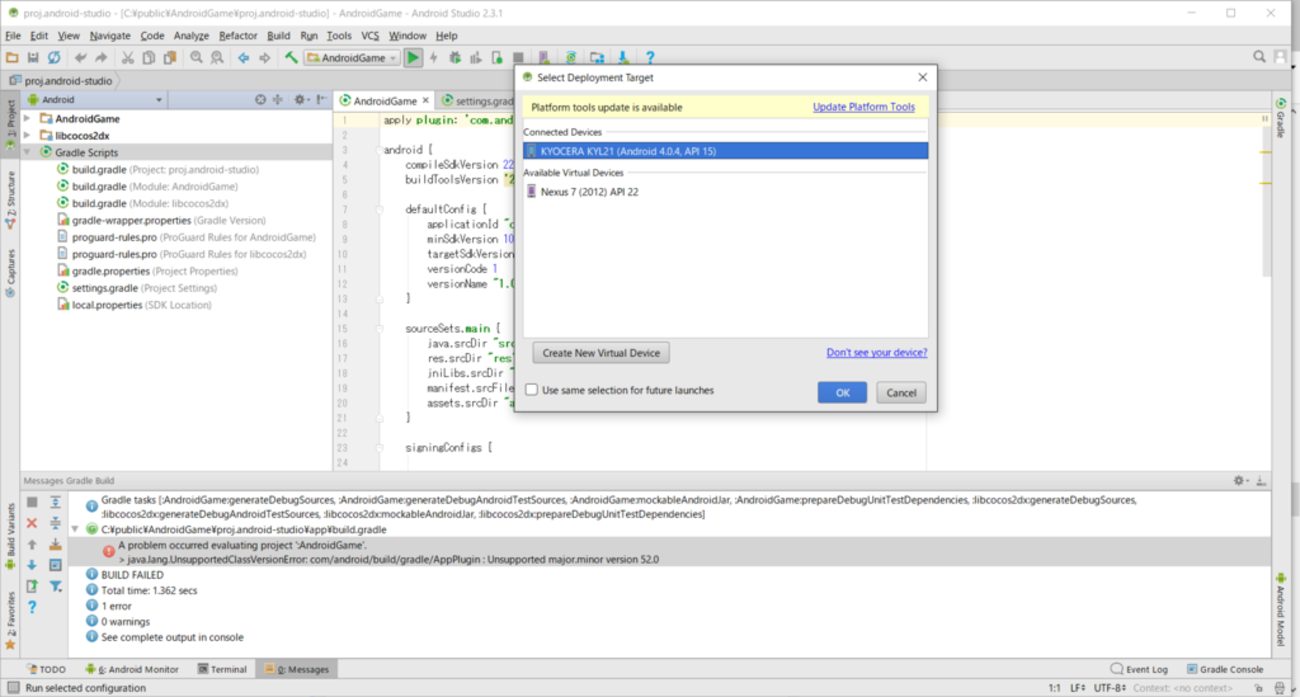Click the Make Project hammer icon

click(x=291, y=58)
